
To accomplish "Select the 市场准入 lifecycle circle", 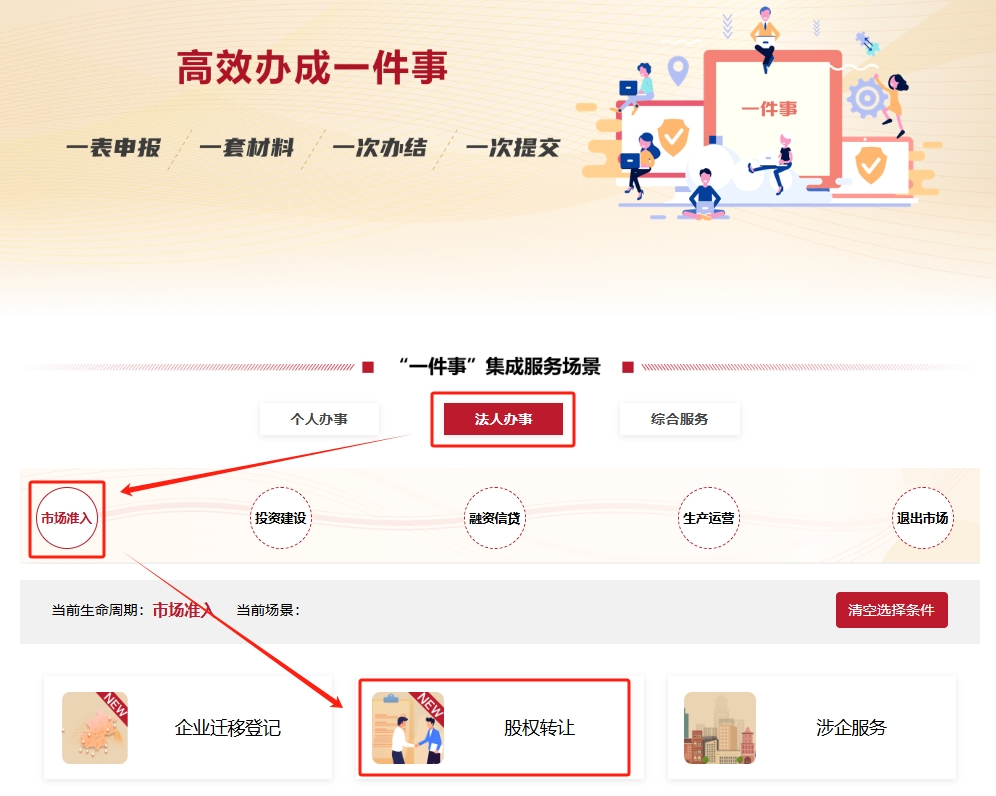I will coord(67,518).
